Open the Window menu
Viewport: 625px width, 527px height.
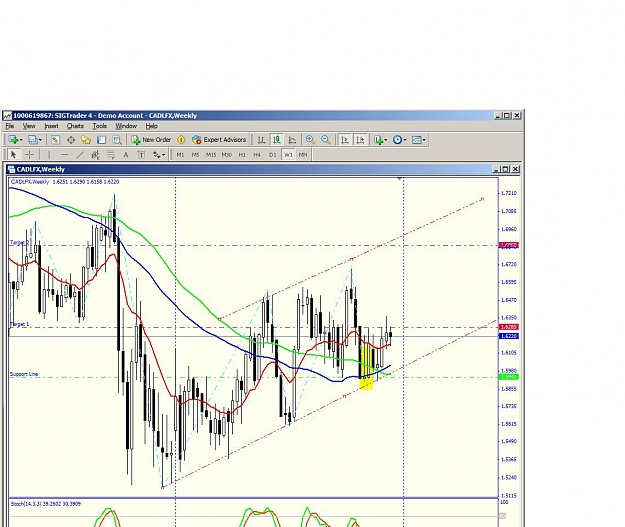[126, 126]
